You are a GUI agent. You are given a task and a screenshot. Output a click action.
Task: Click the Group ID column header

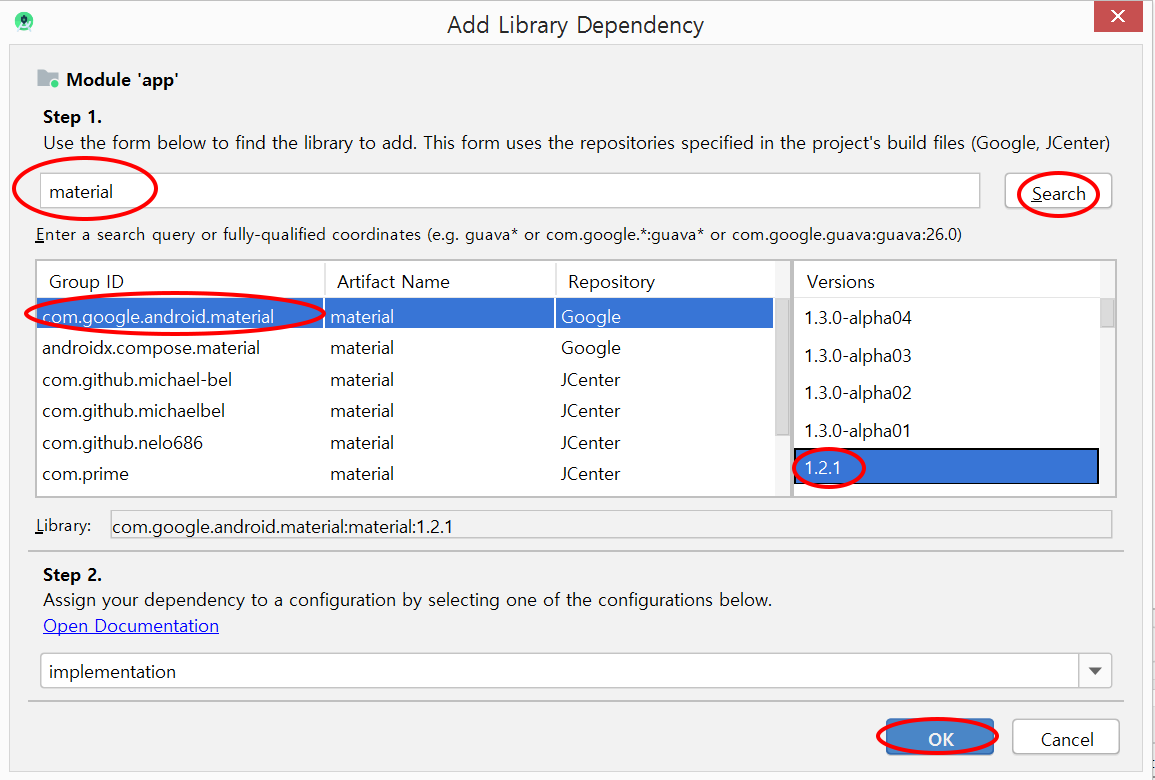click(x=181, y=281)
